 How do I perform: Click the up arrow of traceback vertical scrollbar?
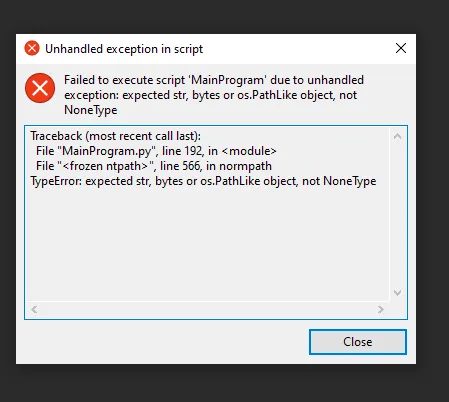point(397,136)
